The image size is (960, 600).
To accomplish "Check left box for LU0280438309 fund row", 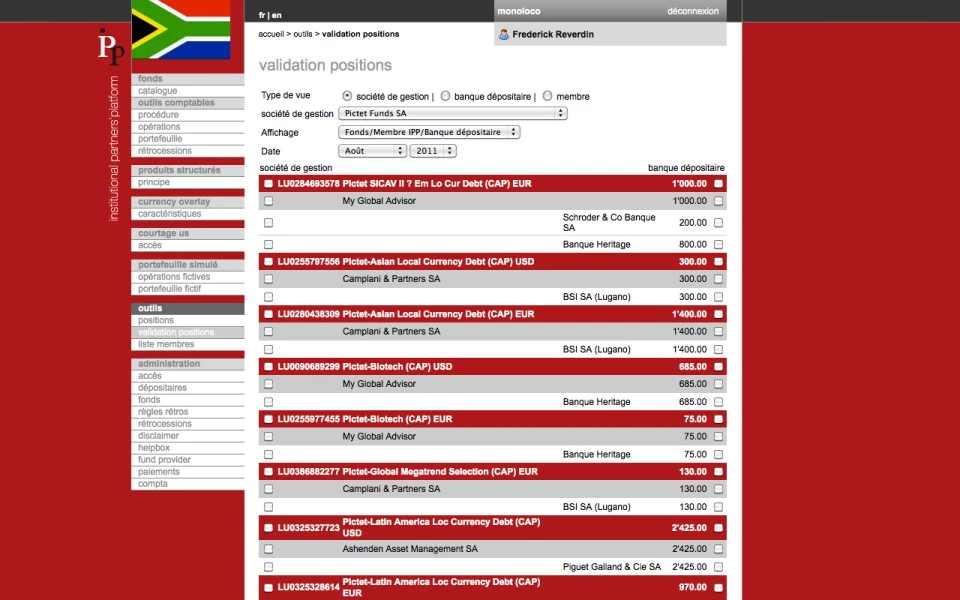I will coord(268,314).
